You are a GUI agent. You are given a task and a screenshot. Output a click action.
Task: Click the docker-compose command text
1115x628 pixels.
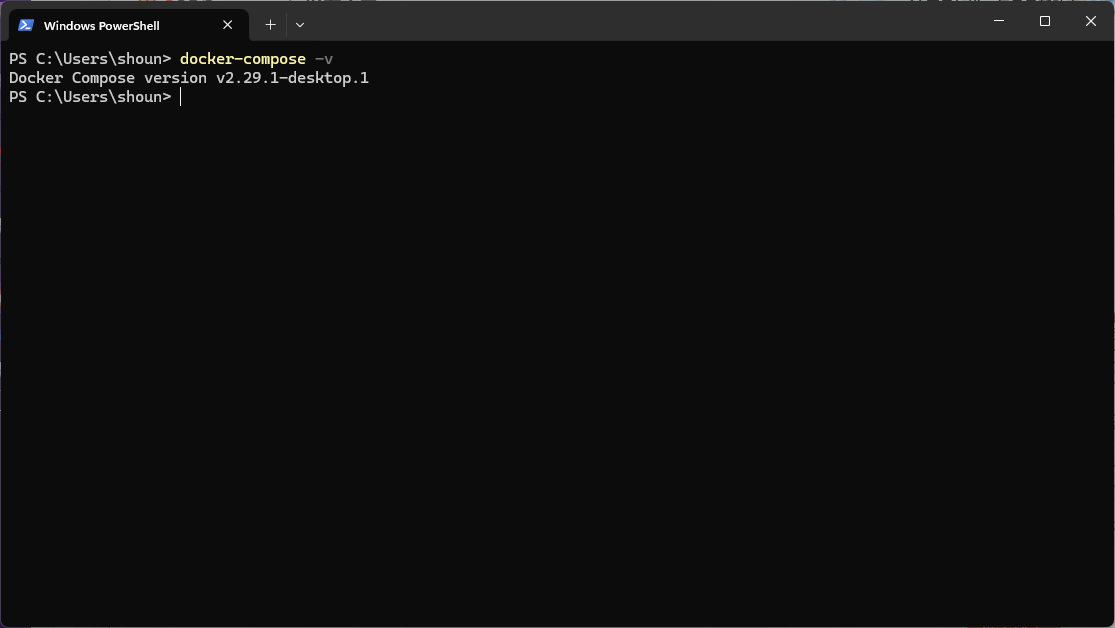coord(243,58)
